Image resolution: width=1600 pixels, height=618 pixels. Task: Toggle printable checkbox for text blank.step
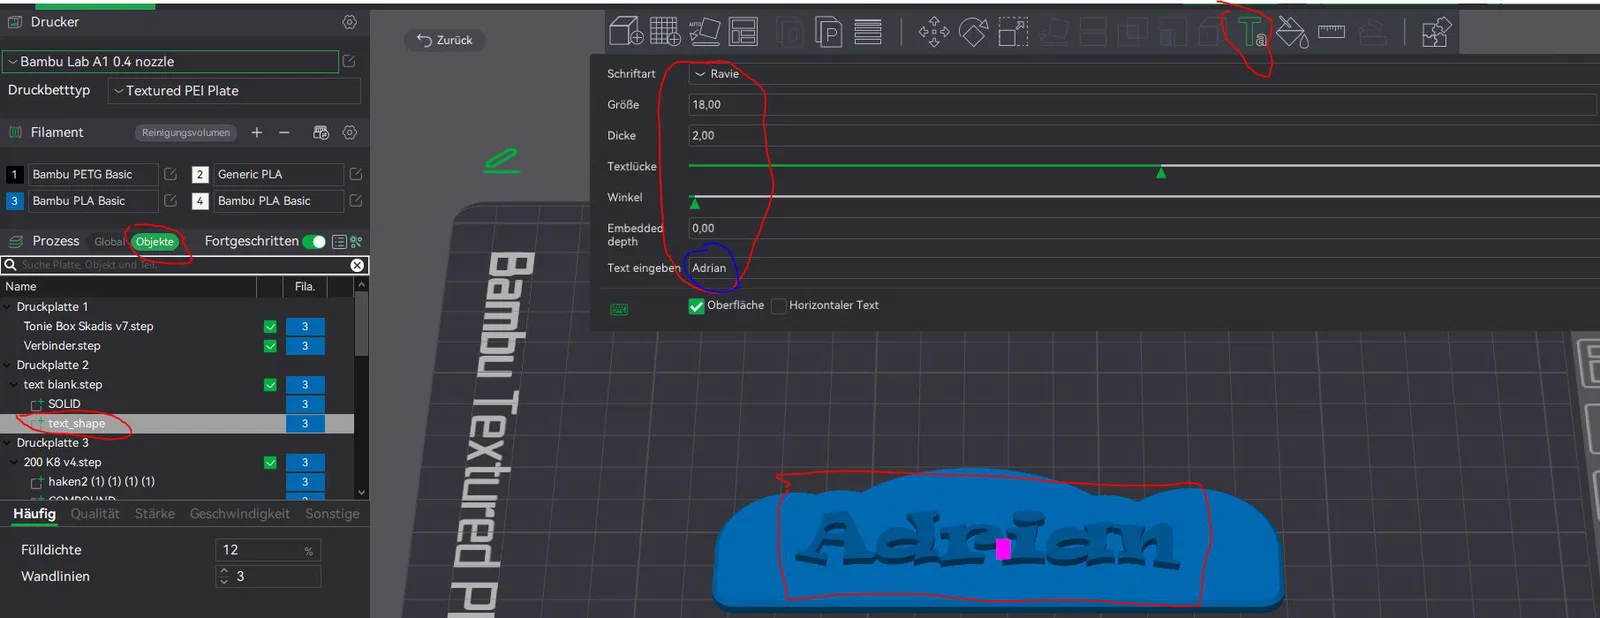[270, 385]
